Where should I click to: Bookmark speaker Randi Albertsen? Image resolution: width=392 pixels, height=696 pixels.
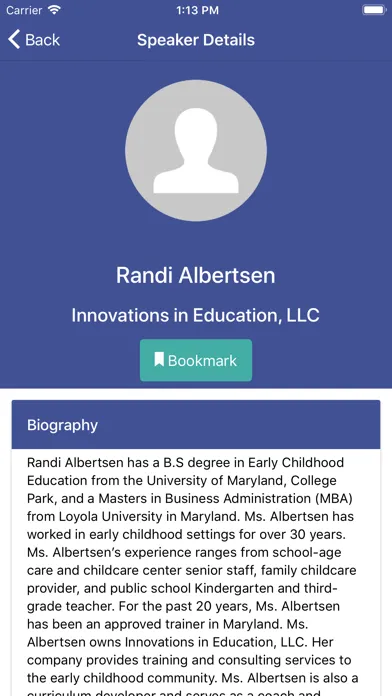pos(196,360)
